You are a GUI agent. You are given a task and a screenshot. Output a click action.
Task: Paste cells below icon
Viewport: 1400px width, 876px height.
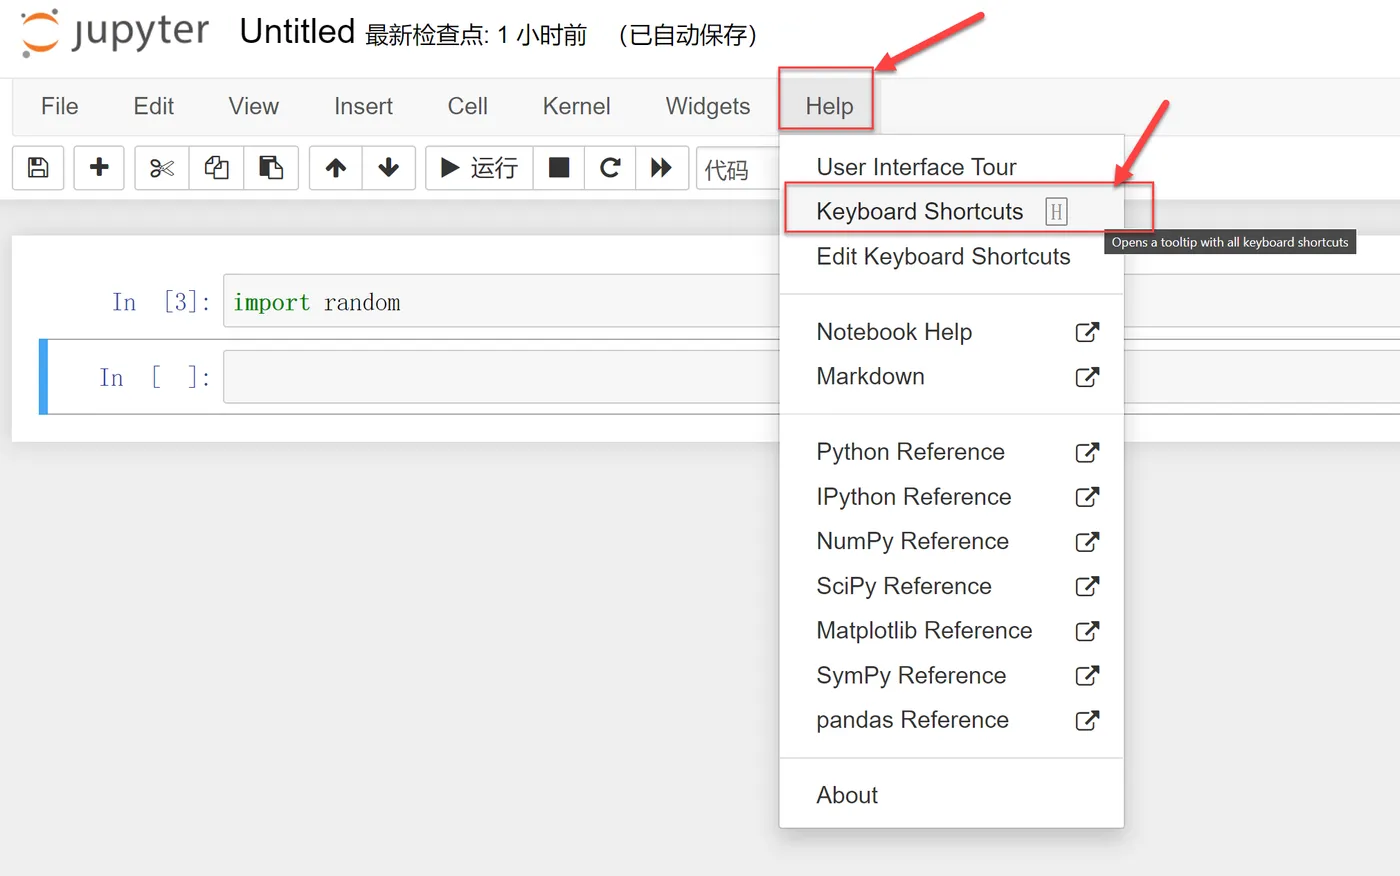271,167
